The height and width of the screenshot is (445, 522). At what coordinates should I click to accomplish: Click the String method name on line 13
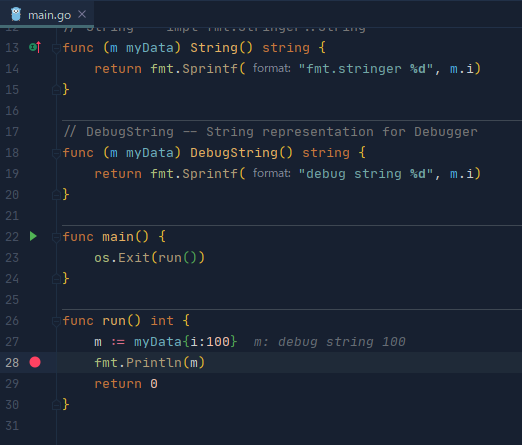[214, 48]
